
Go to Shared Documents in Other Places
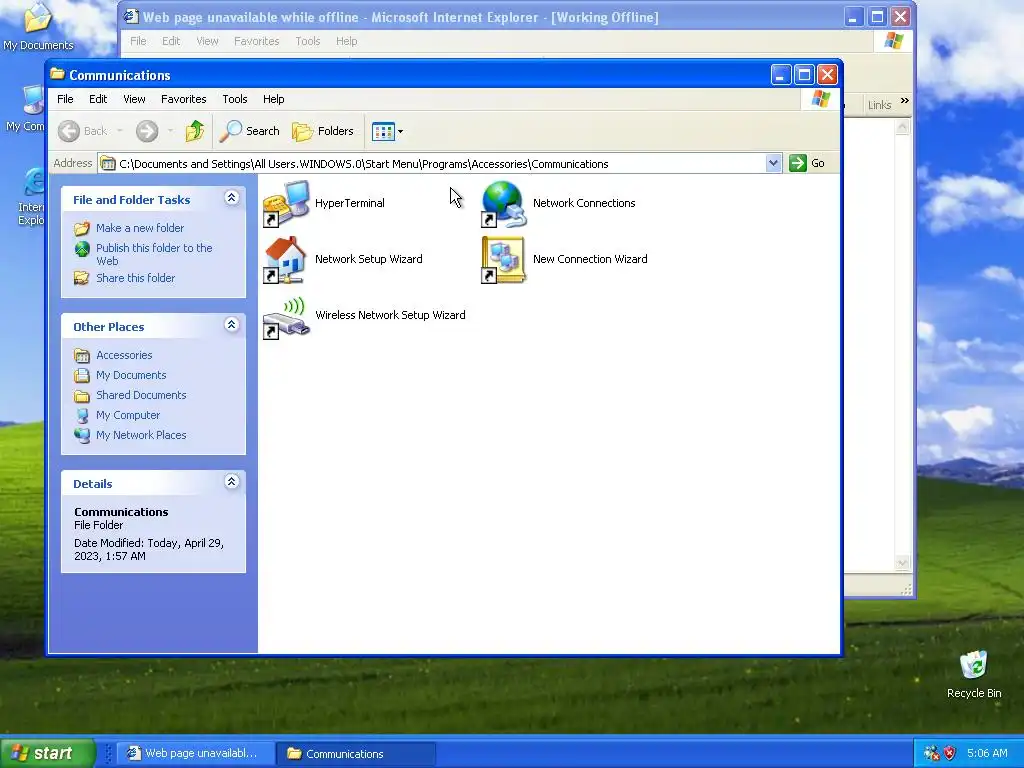(141, 395)
